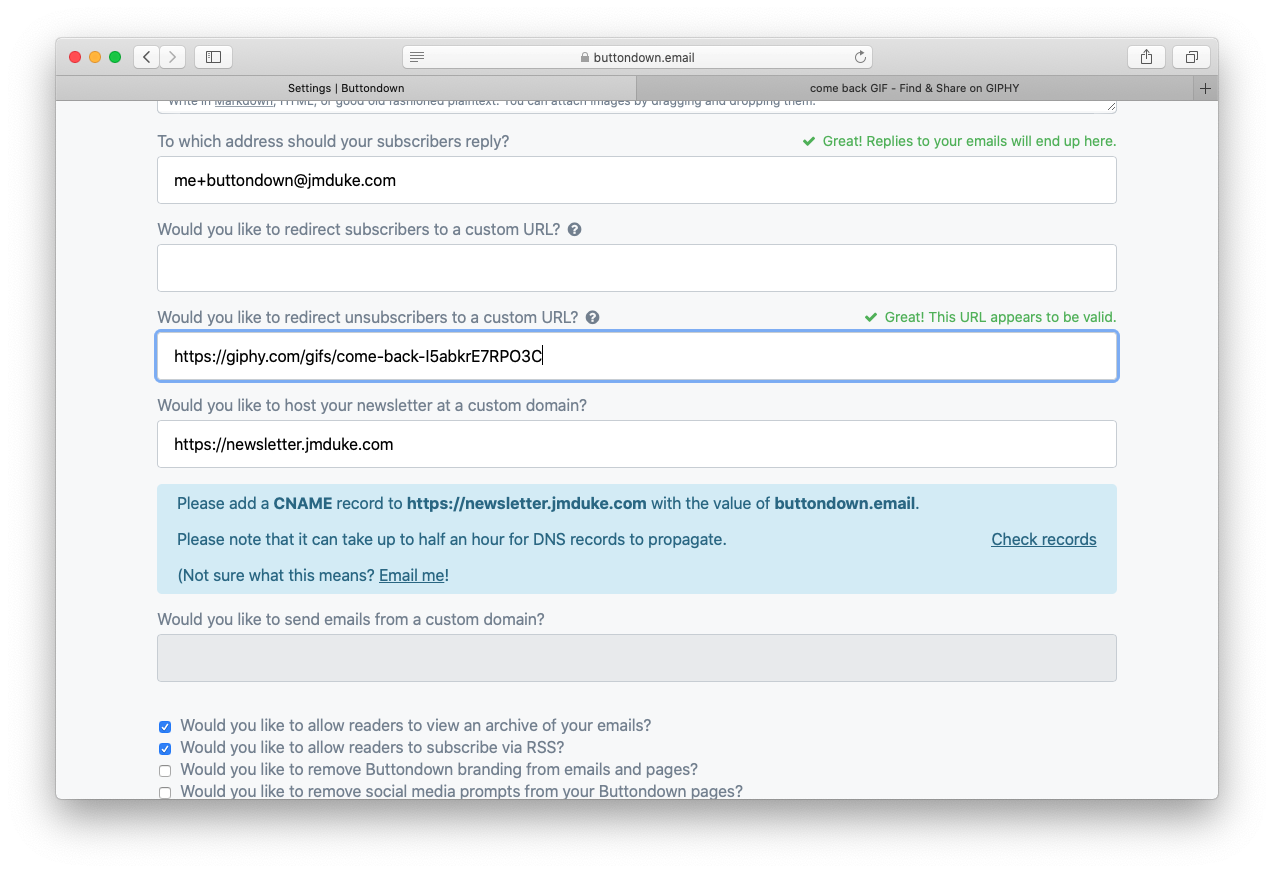Focus the reply-to email address field
The image size is (1274, 873).
[x=636, y=180]
